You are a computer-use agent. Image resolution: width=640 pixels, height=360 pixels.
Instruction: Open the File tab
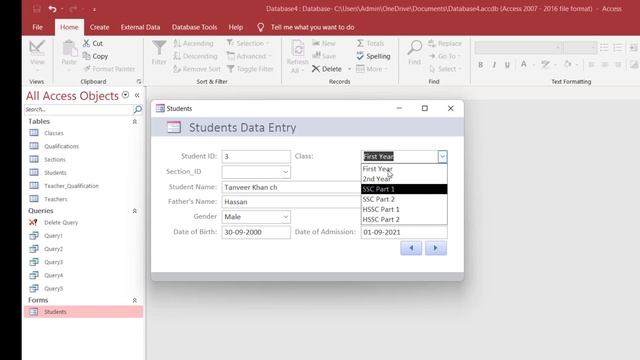[x=38, y=27]
